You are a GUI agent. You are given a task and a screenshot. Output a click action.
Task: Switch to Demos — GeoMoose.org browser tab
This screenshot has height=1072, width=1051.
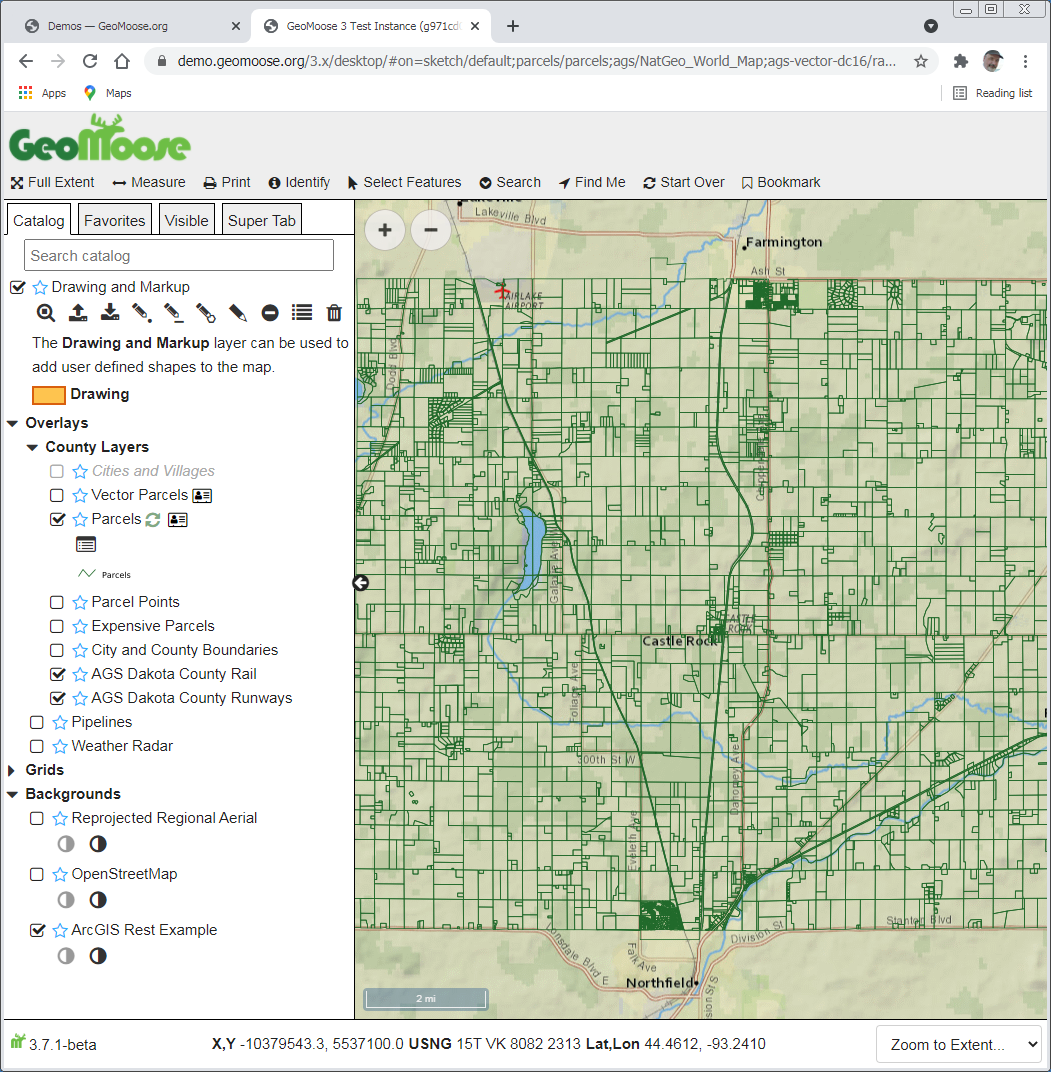click(x=131, y=26)
